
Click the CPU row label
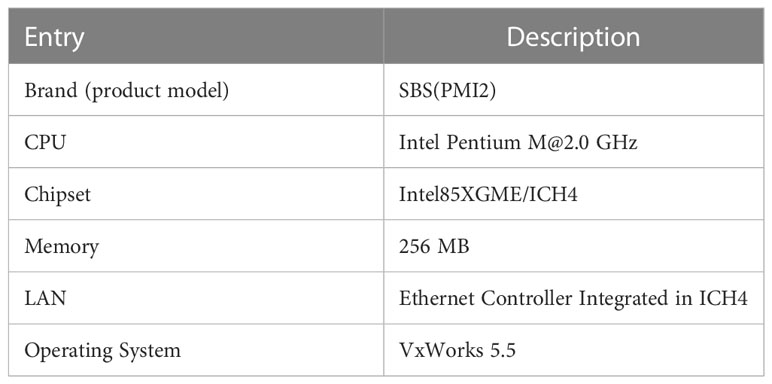coord(45,143)
